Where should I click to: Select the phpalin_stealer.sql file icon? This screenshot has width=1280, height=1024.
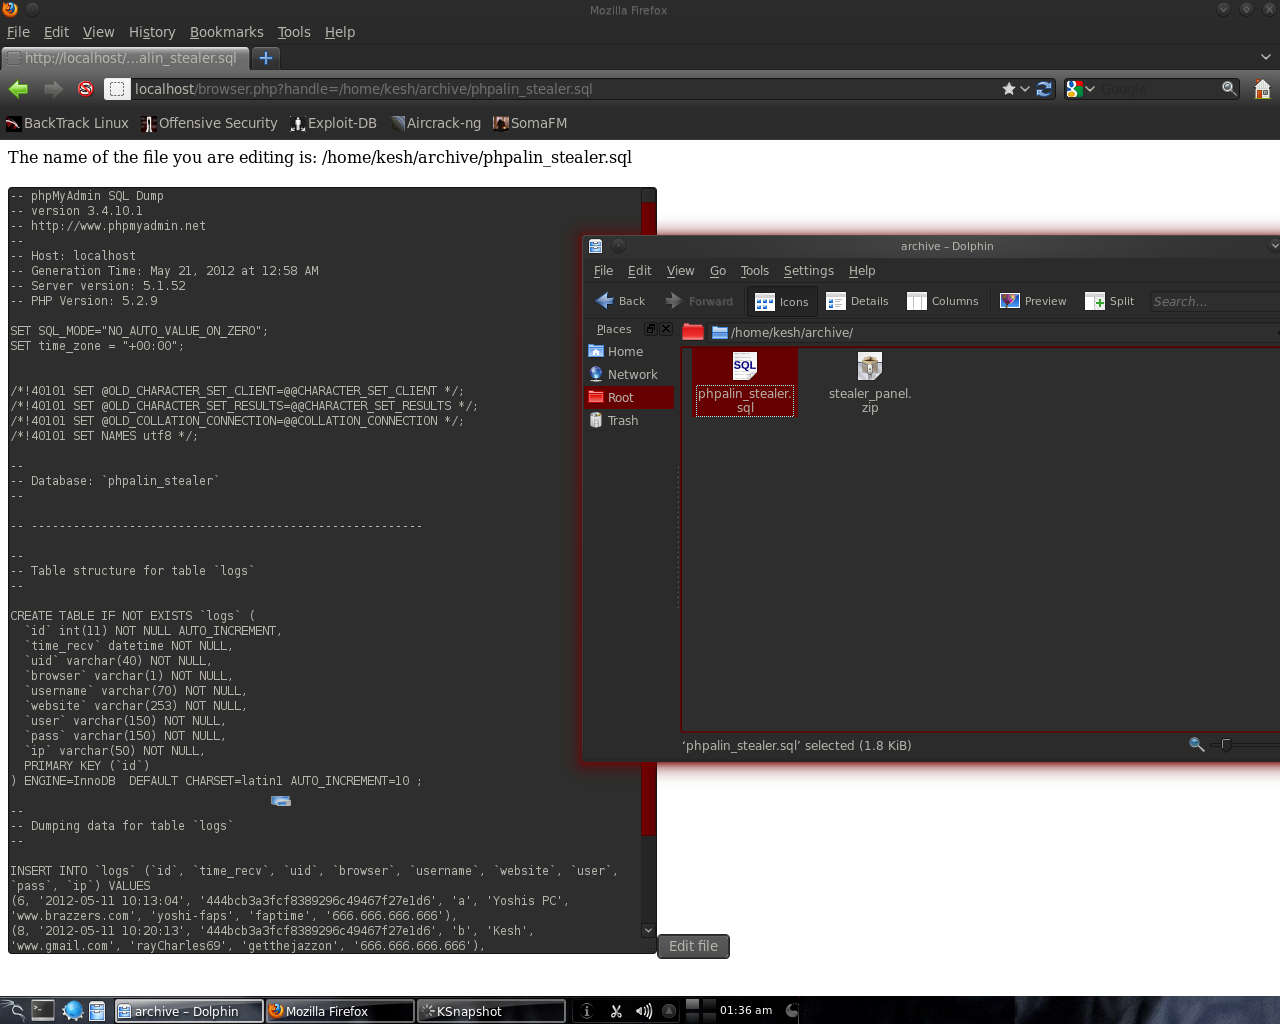pos(745,368)
